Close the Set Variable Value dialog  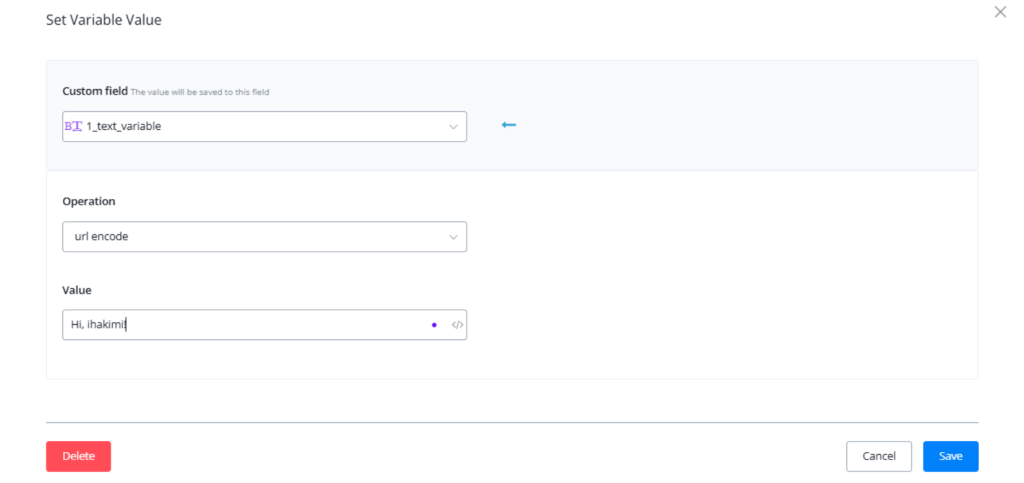click(1000, 12)
